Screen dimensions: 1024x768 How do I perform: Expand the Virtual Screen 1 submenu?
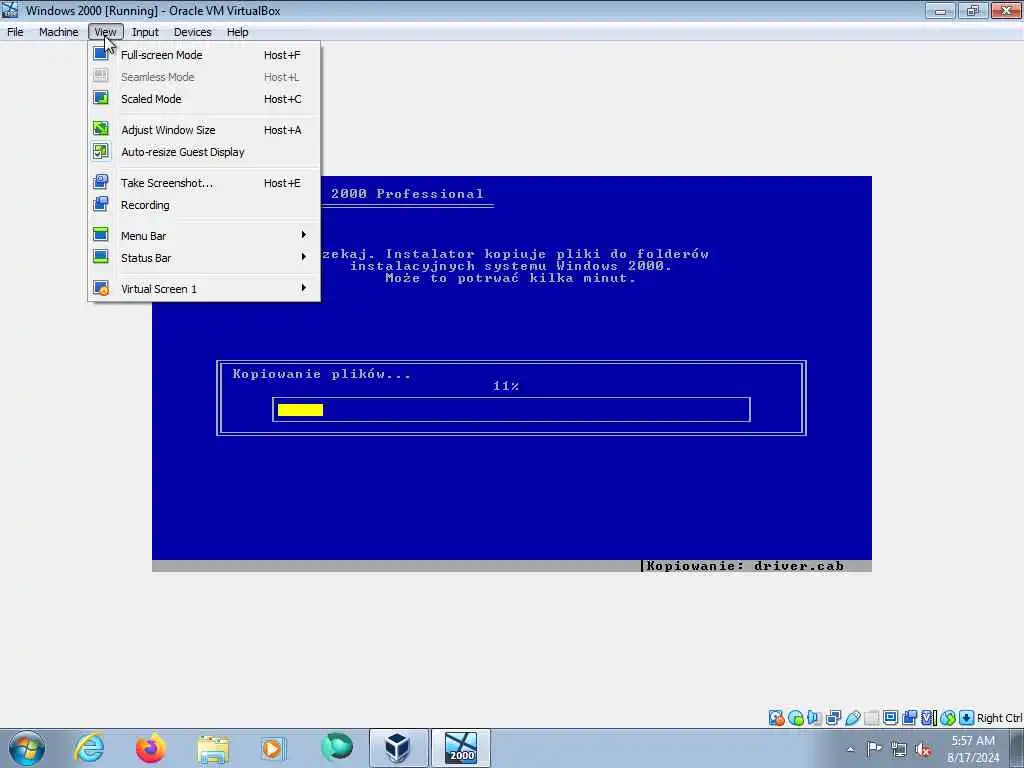(204, 288)
